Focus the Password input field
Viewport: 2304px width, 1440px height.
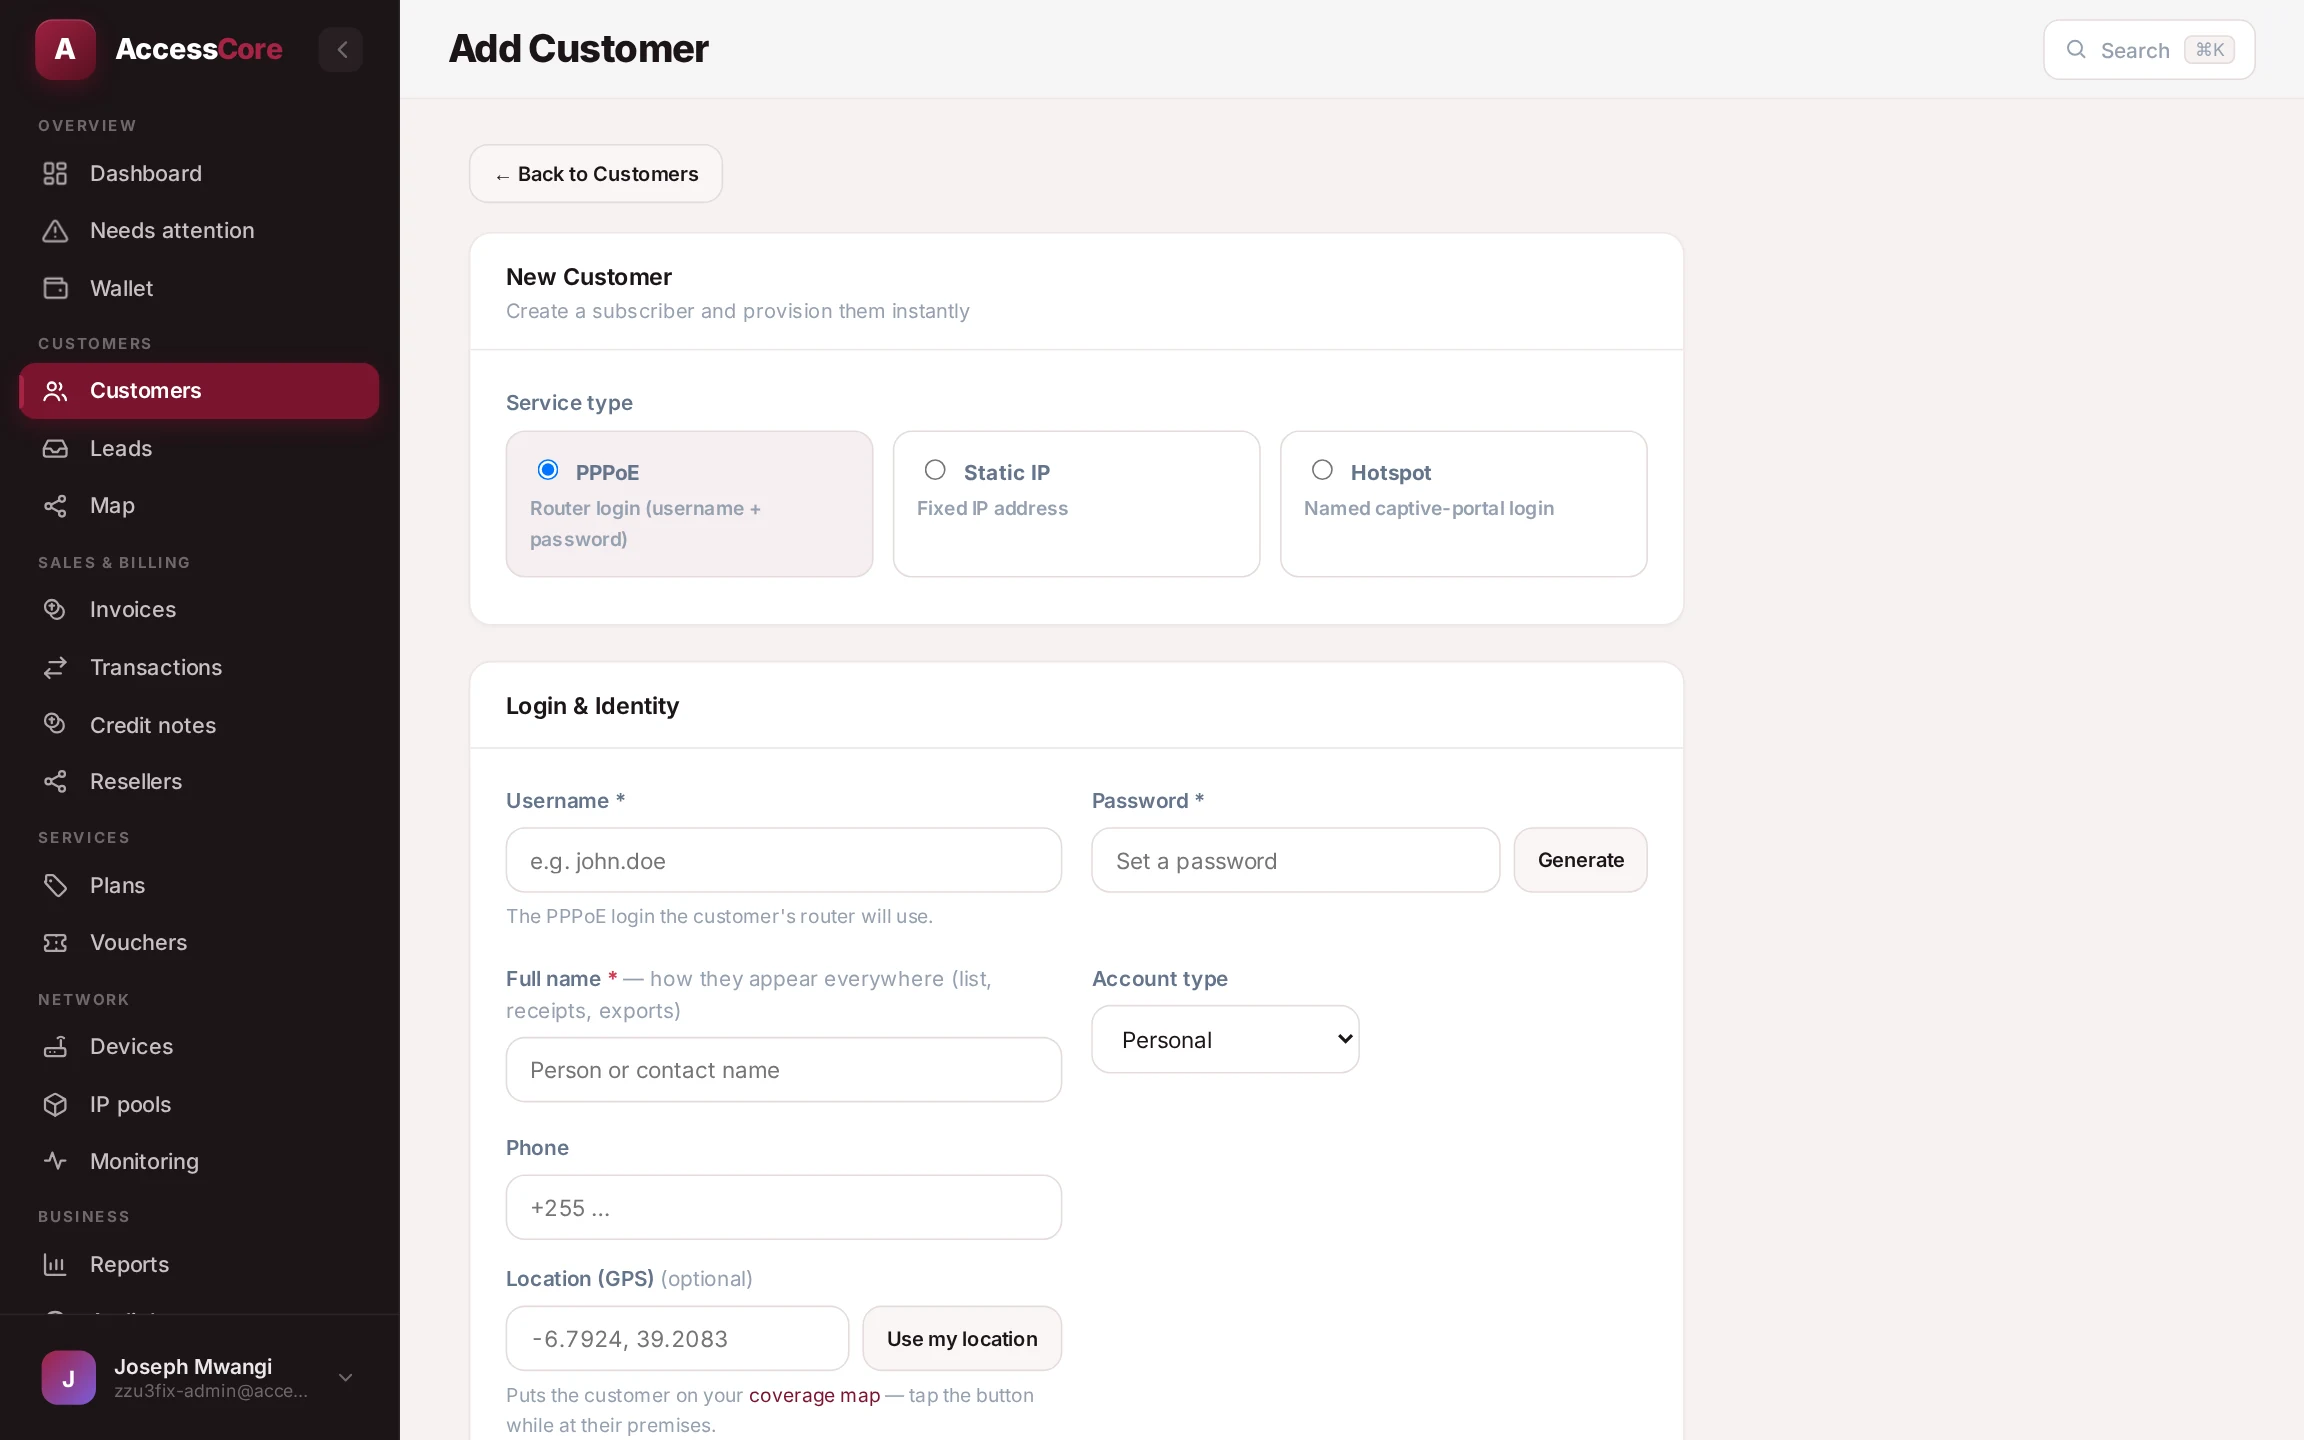tap(1295, 860)
